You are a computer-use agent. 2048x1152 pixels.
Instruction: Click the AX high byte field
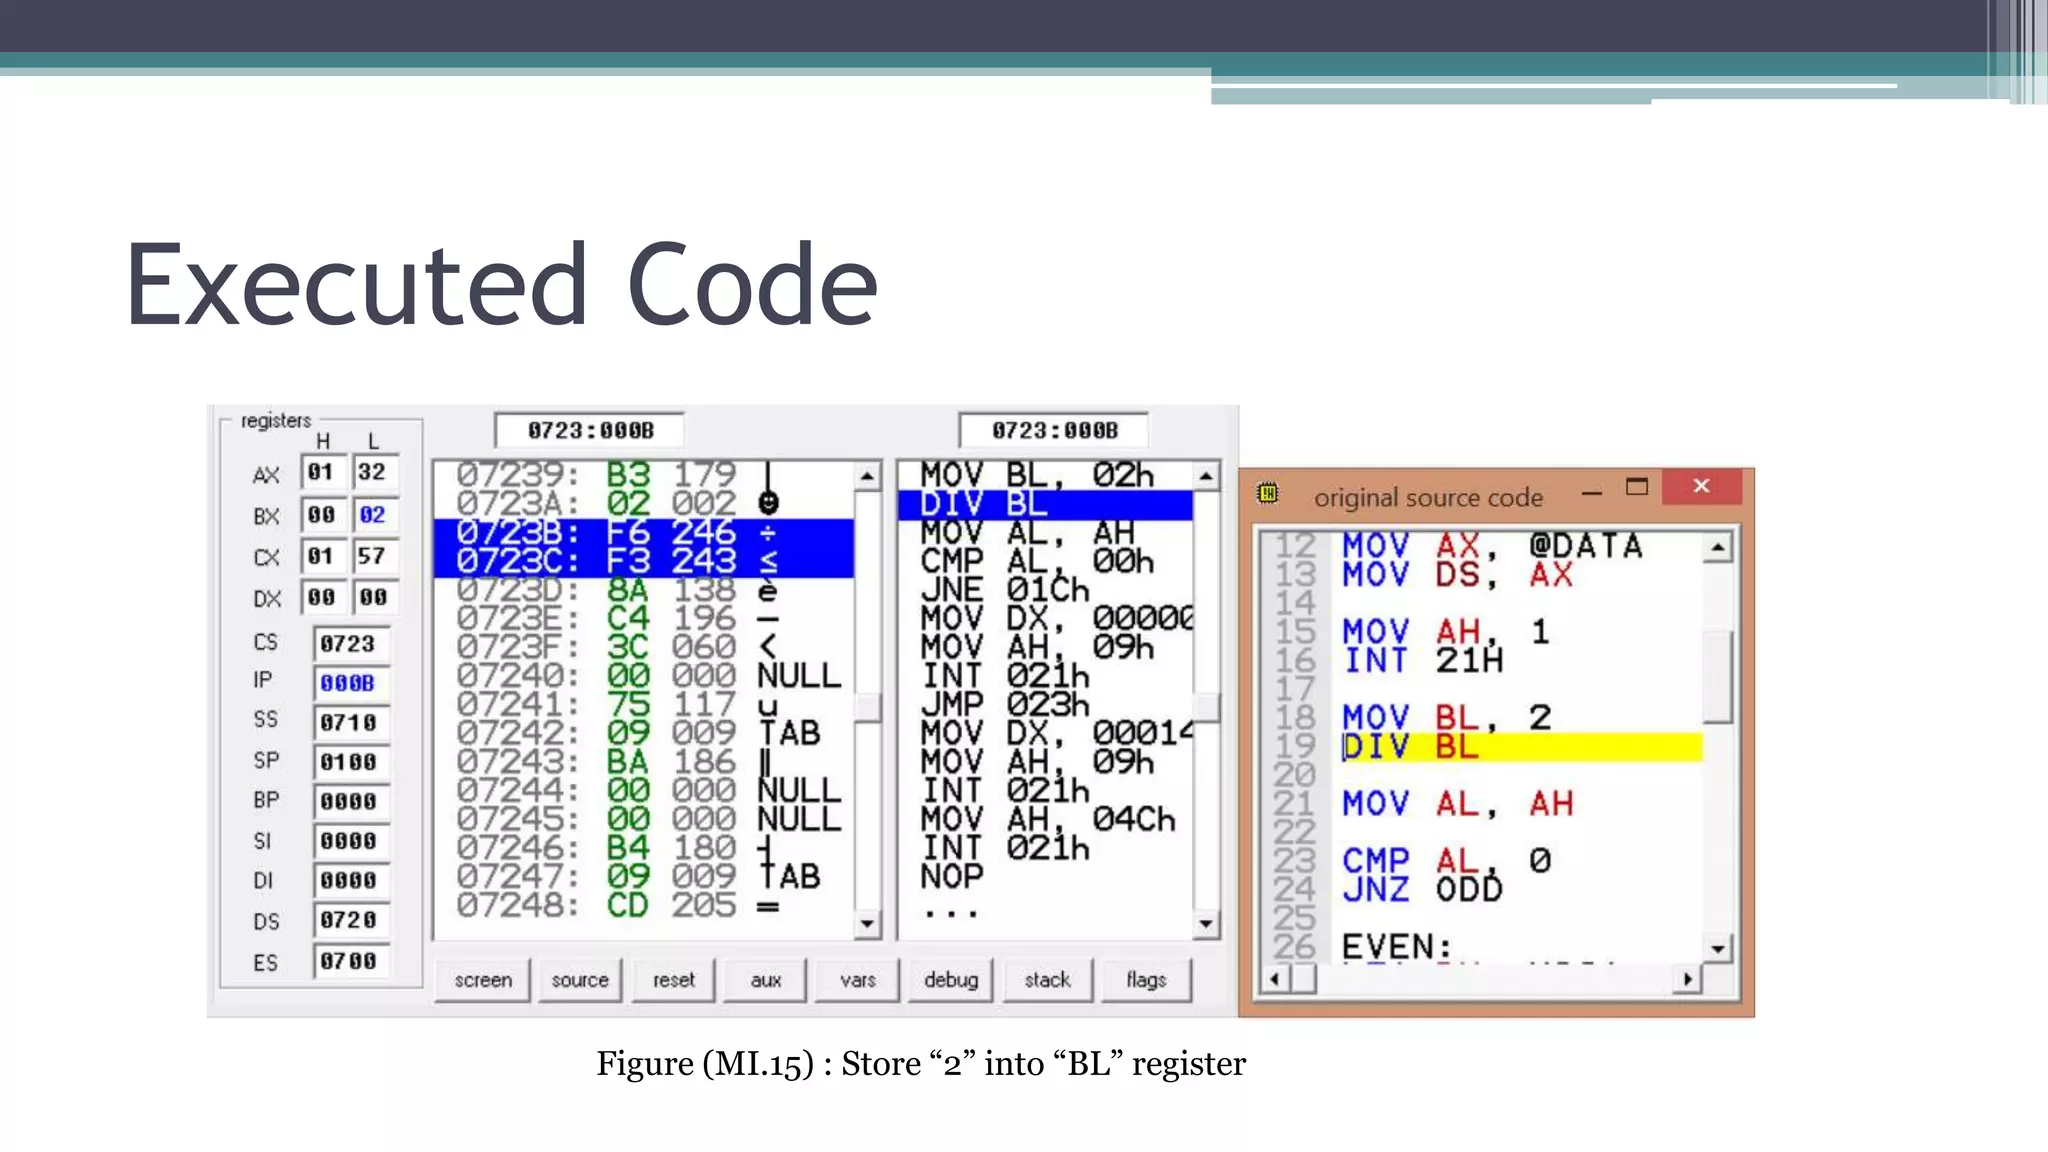[323, 472]
